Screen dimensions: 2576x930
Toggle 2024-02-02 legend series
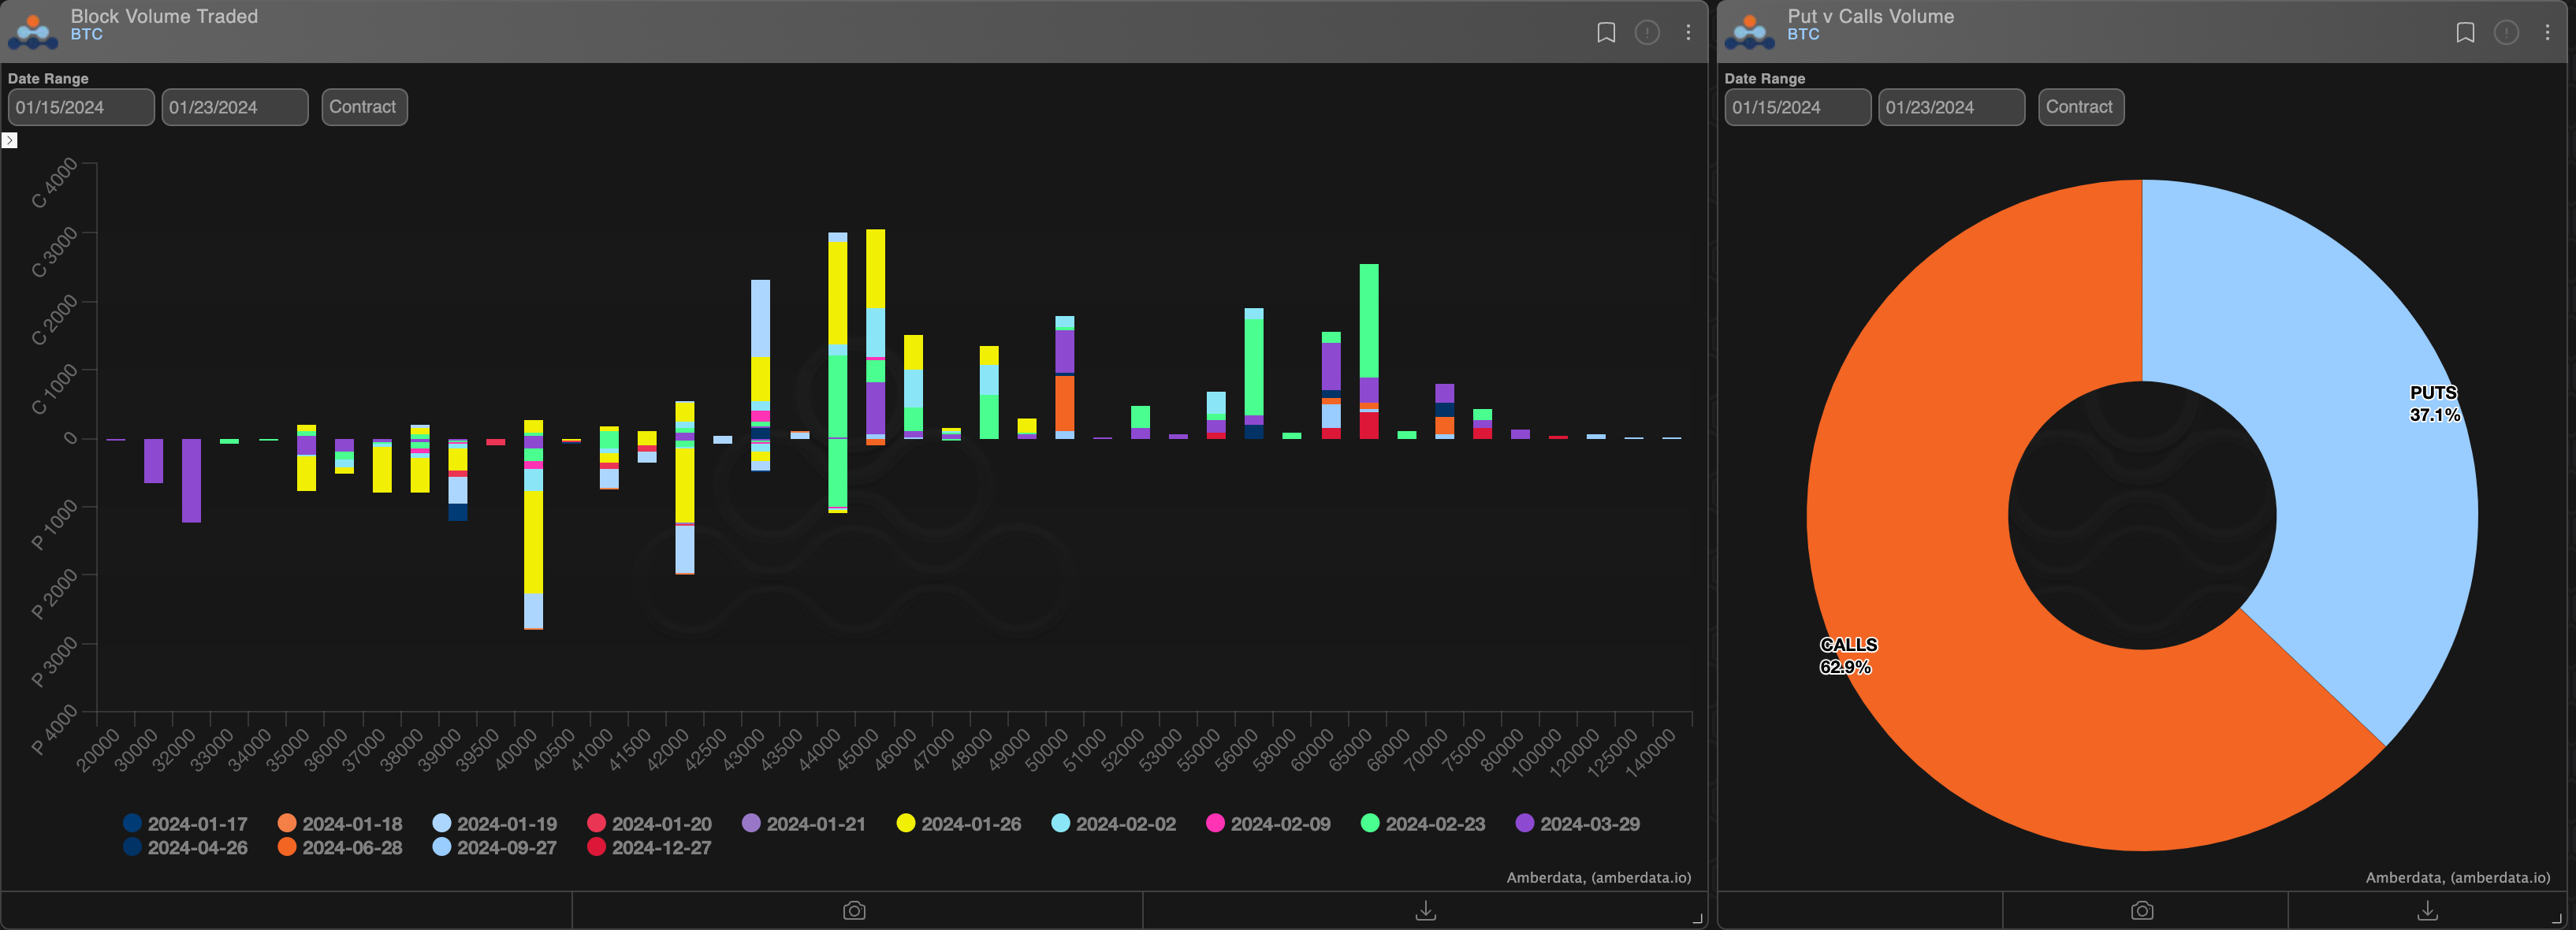[1114, 824]
